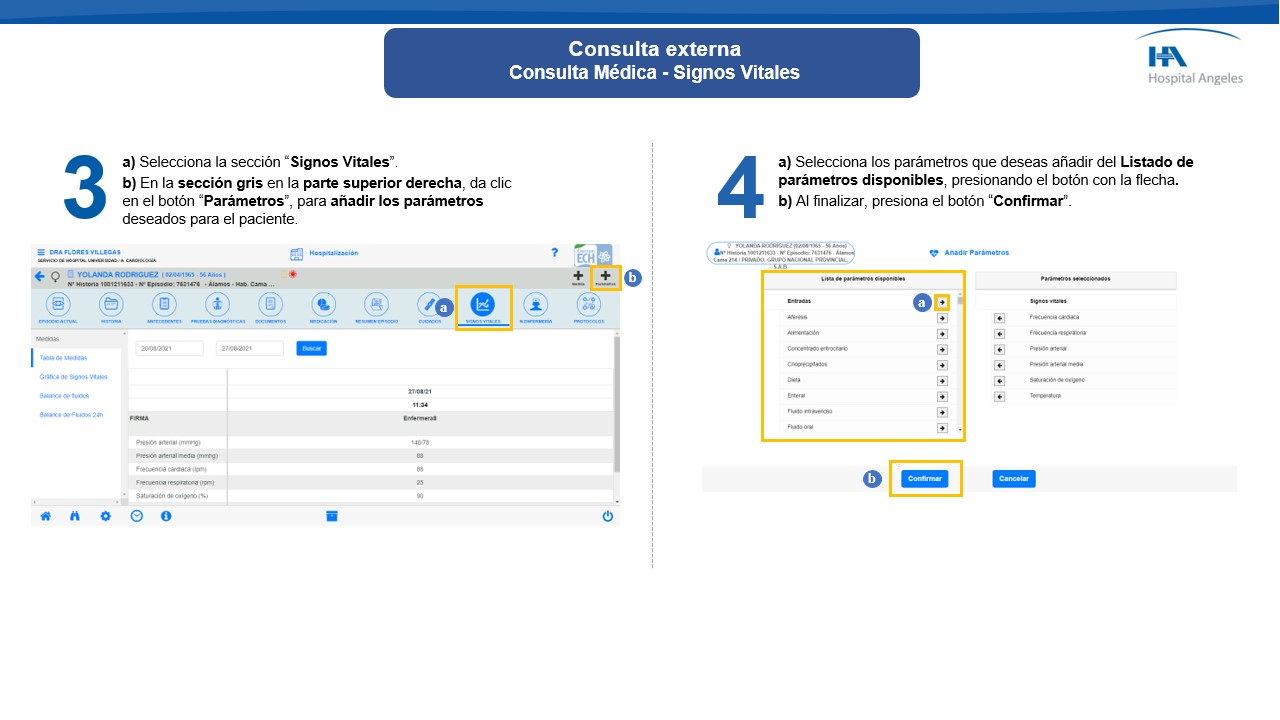Select the Pruebas Diagnósticas icon
This screenshot has height=720, width=1280.
tap(217, 304)
